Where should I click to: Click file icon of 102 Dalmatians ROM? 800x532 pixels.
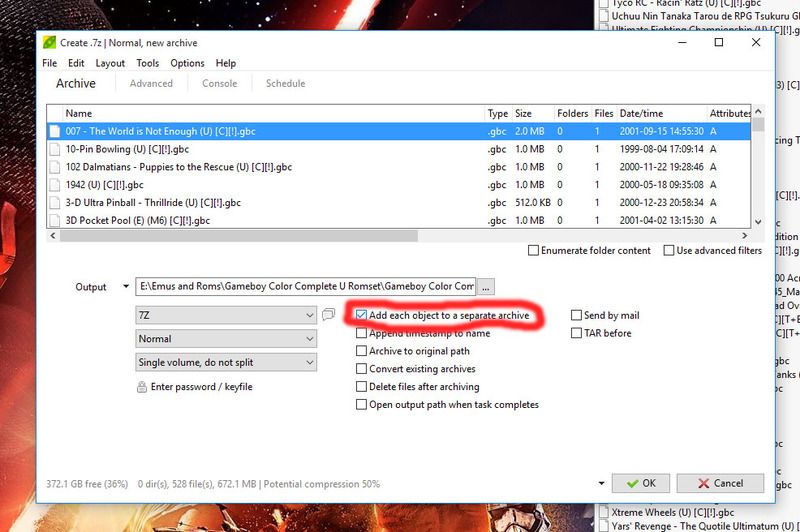[x=56, y=167]
